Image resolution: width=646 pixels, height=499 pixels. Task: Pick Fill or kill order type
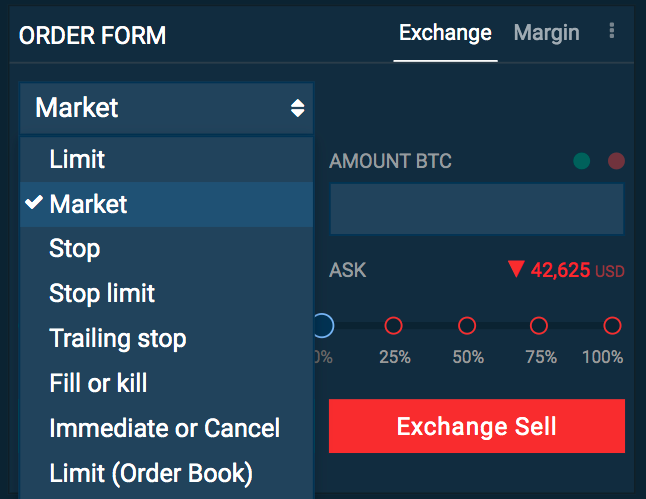[x=166, y=383]
